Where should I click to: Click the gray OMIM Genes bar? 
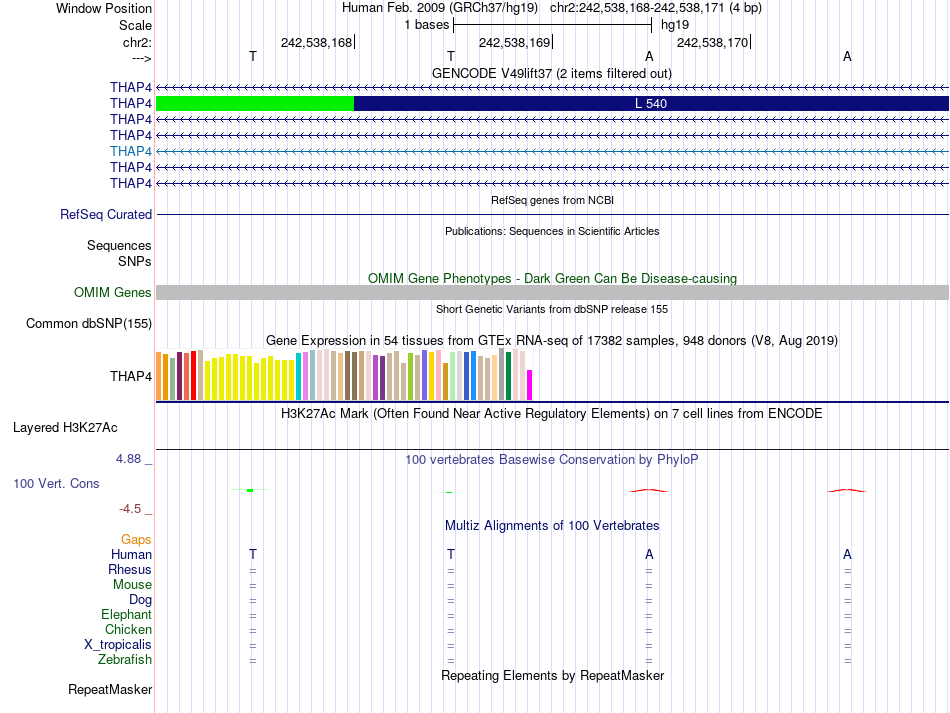pyautogui.click(x=552, y=293)
